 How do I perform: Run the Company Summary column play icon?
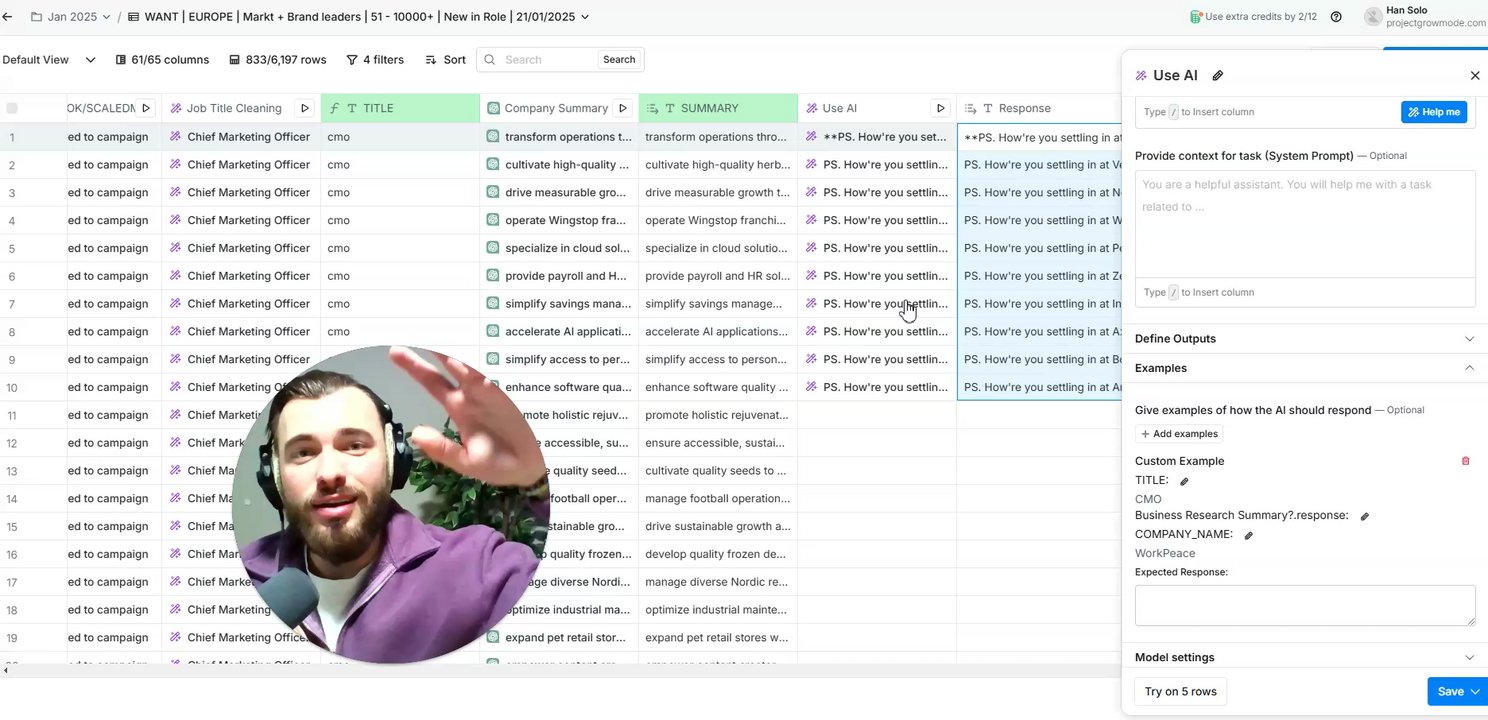pos(623,108)
